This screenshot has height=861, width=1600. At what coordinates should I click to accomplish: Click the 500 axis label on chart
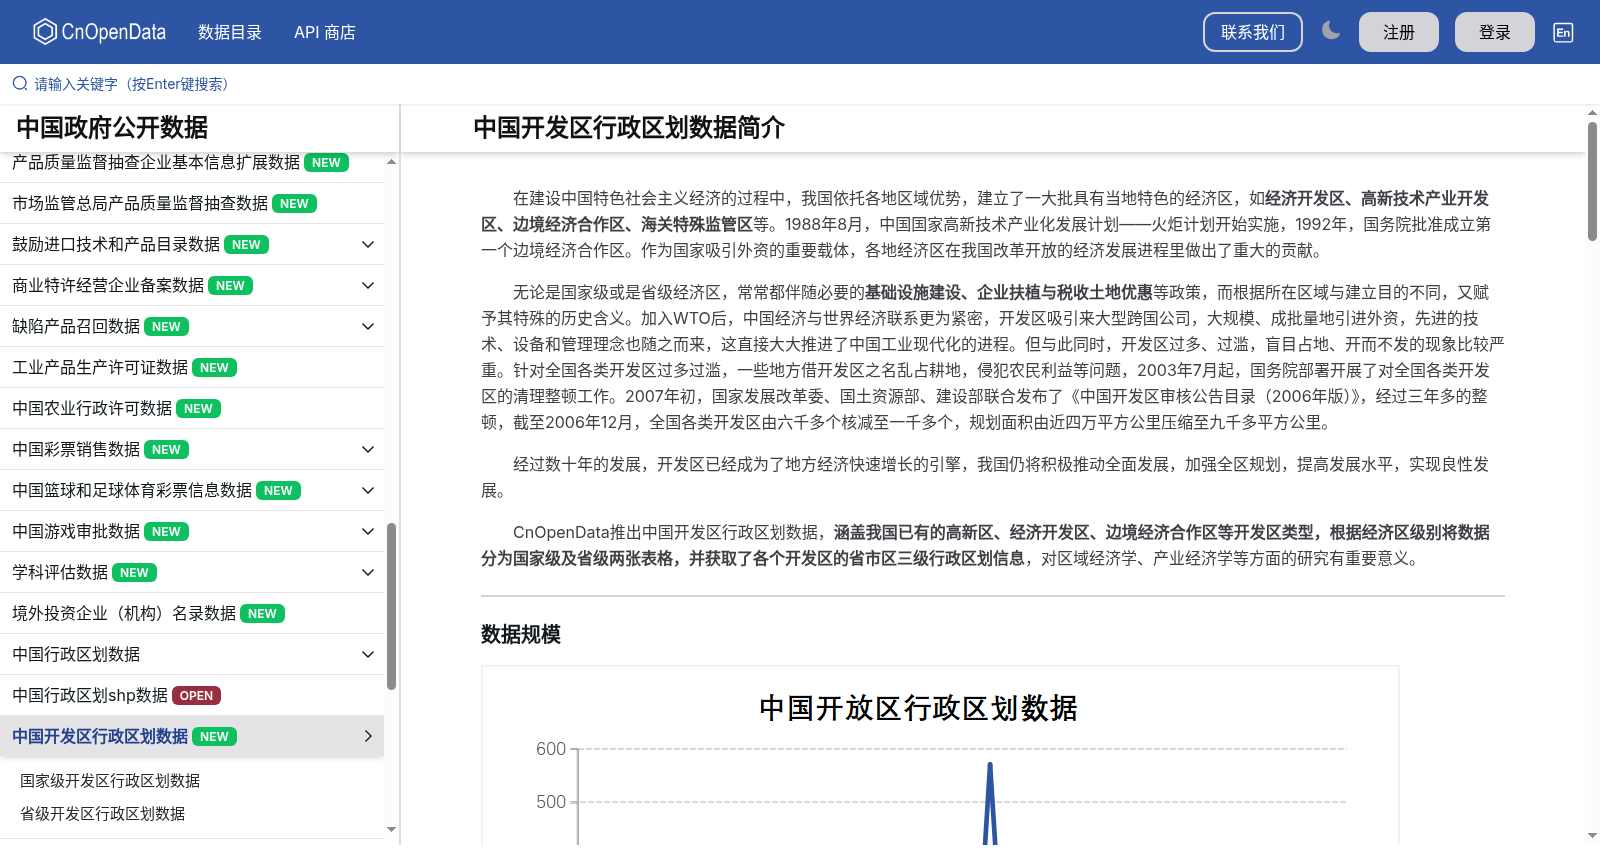[x=551, y=802]
